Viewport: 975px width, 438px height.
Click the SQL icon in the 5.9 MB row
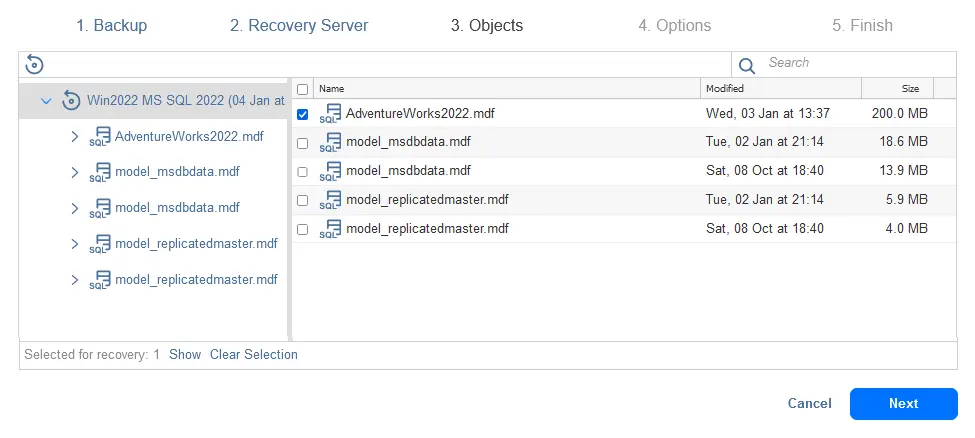tap(330, 200)
